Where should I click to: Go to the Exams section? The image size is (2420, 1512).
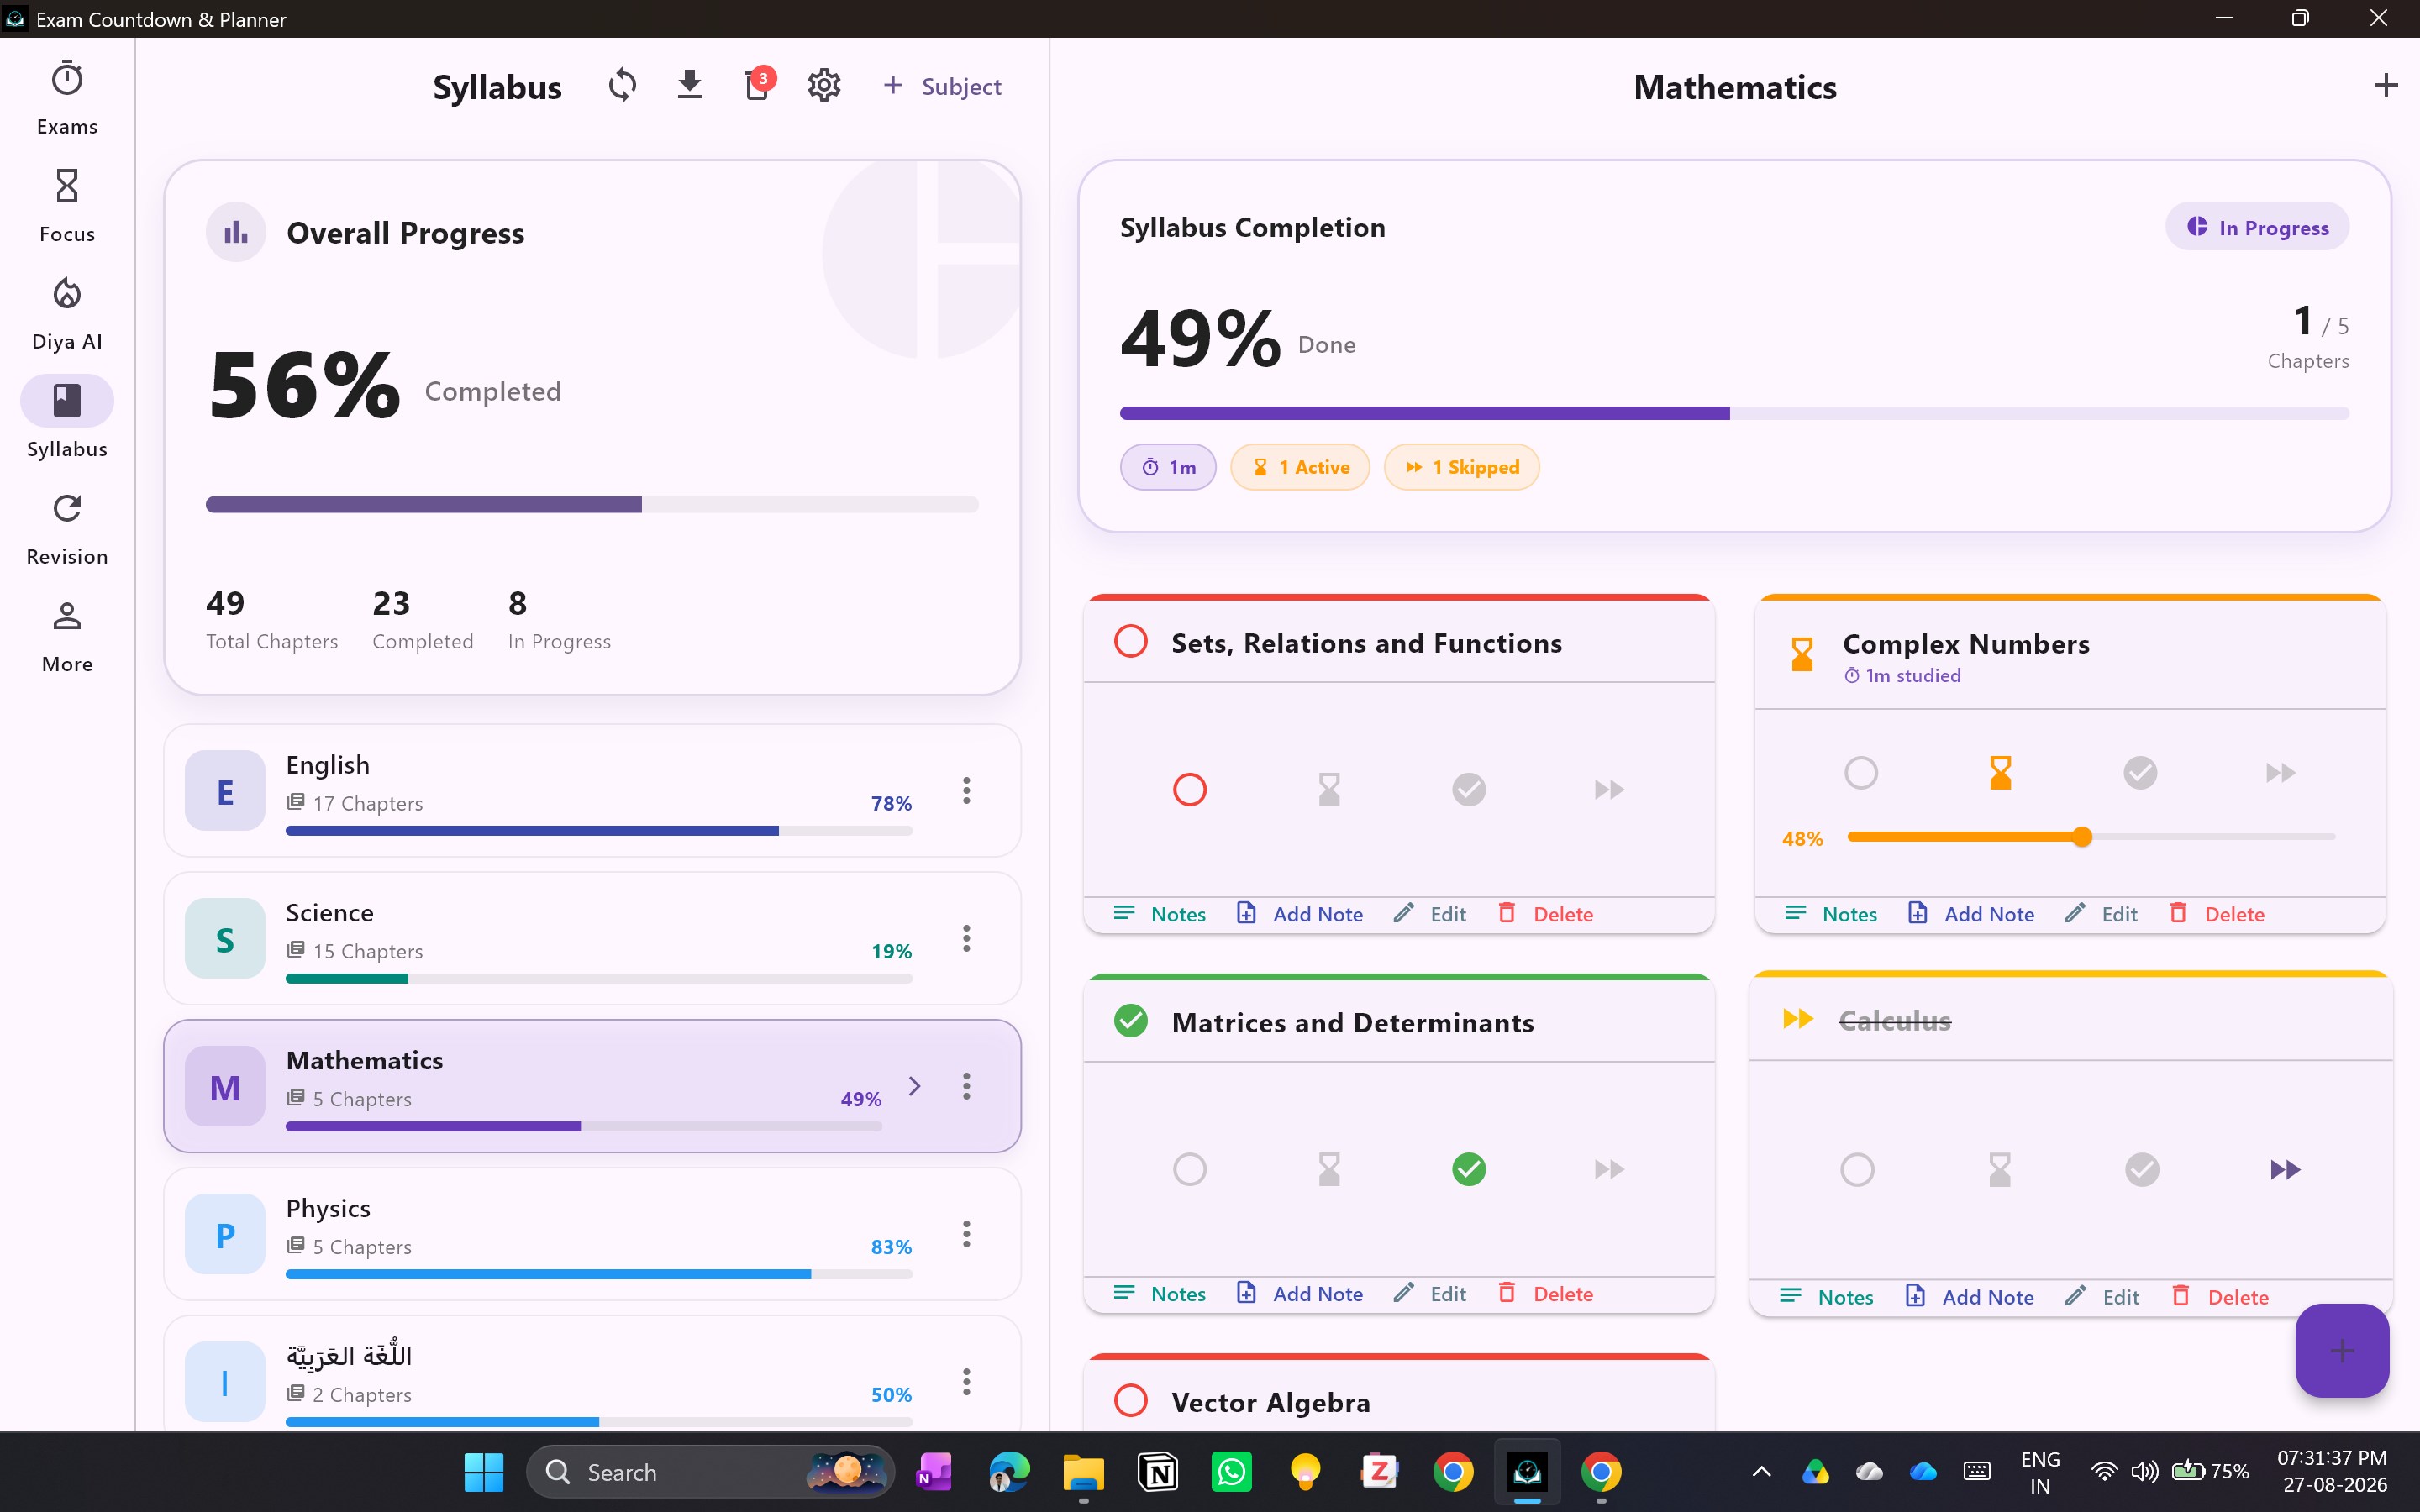pos(67,97)
